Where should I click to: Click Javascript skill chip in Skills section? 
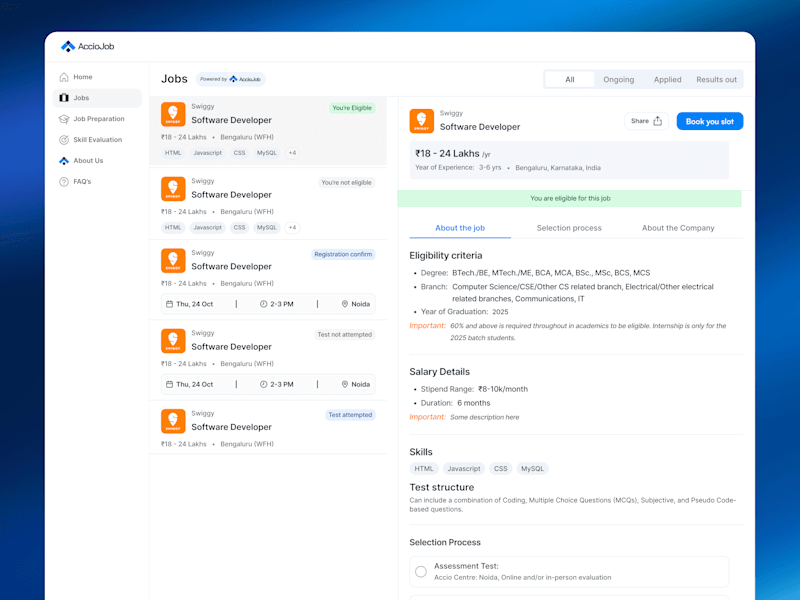coord(464,468)
